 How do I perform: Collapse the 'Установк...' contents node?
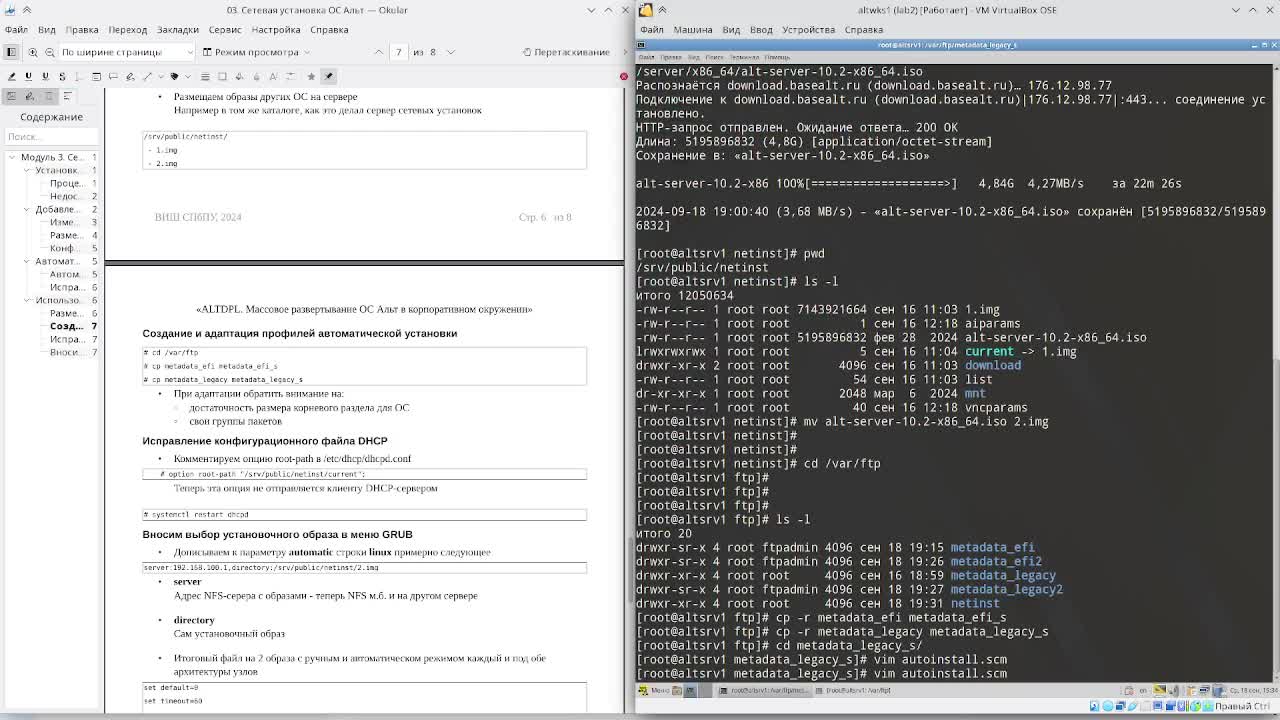(28, 170)
